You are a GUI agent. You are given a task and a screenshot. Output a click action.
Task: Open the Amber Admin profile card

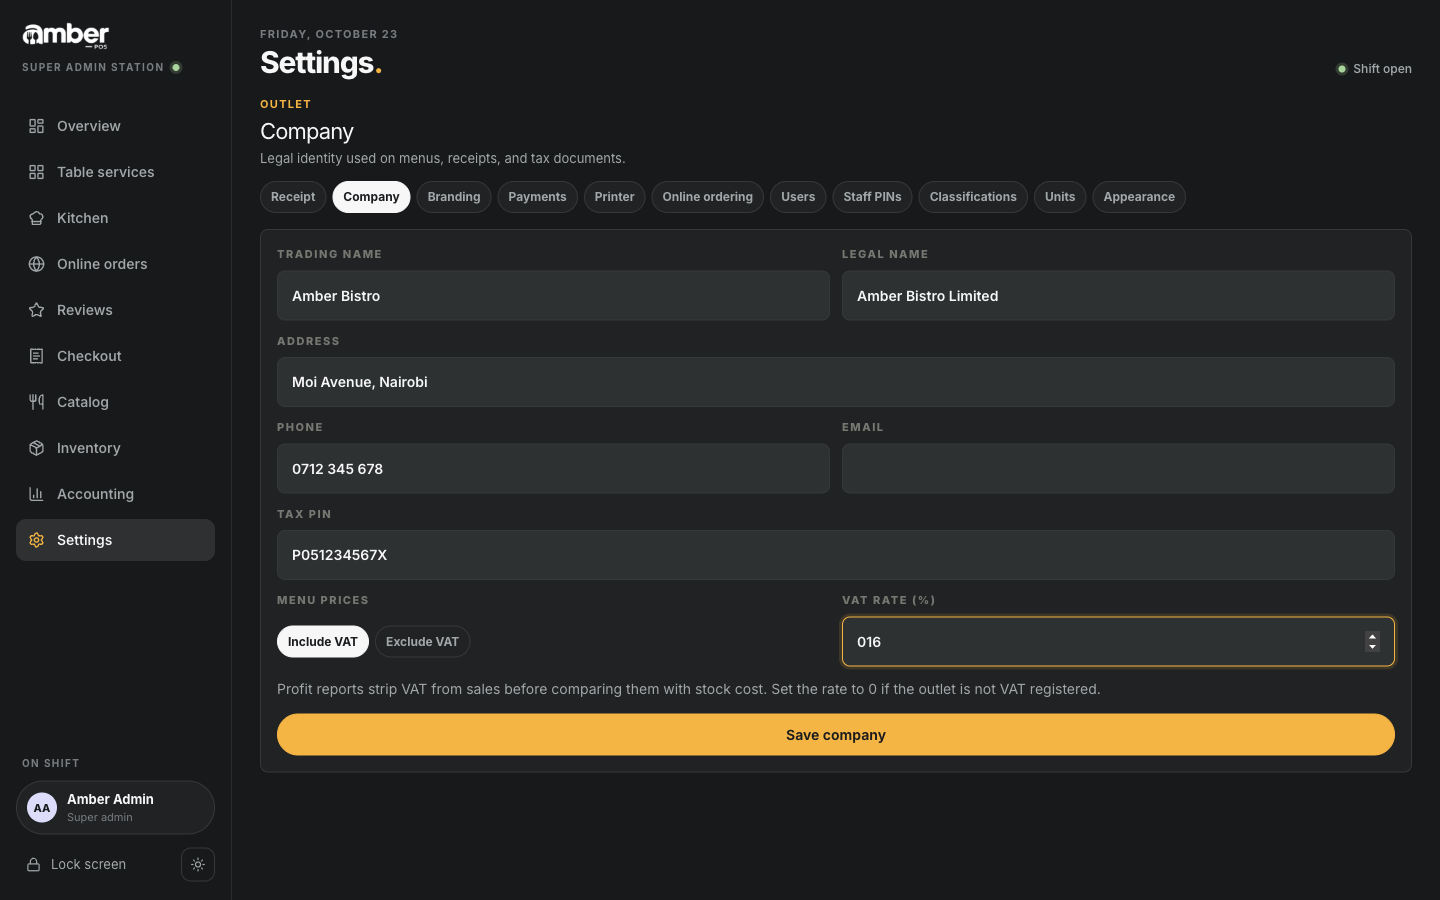(115, 808)
